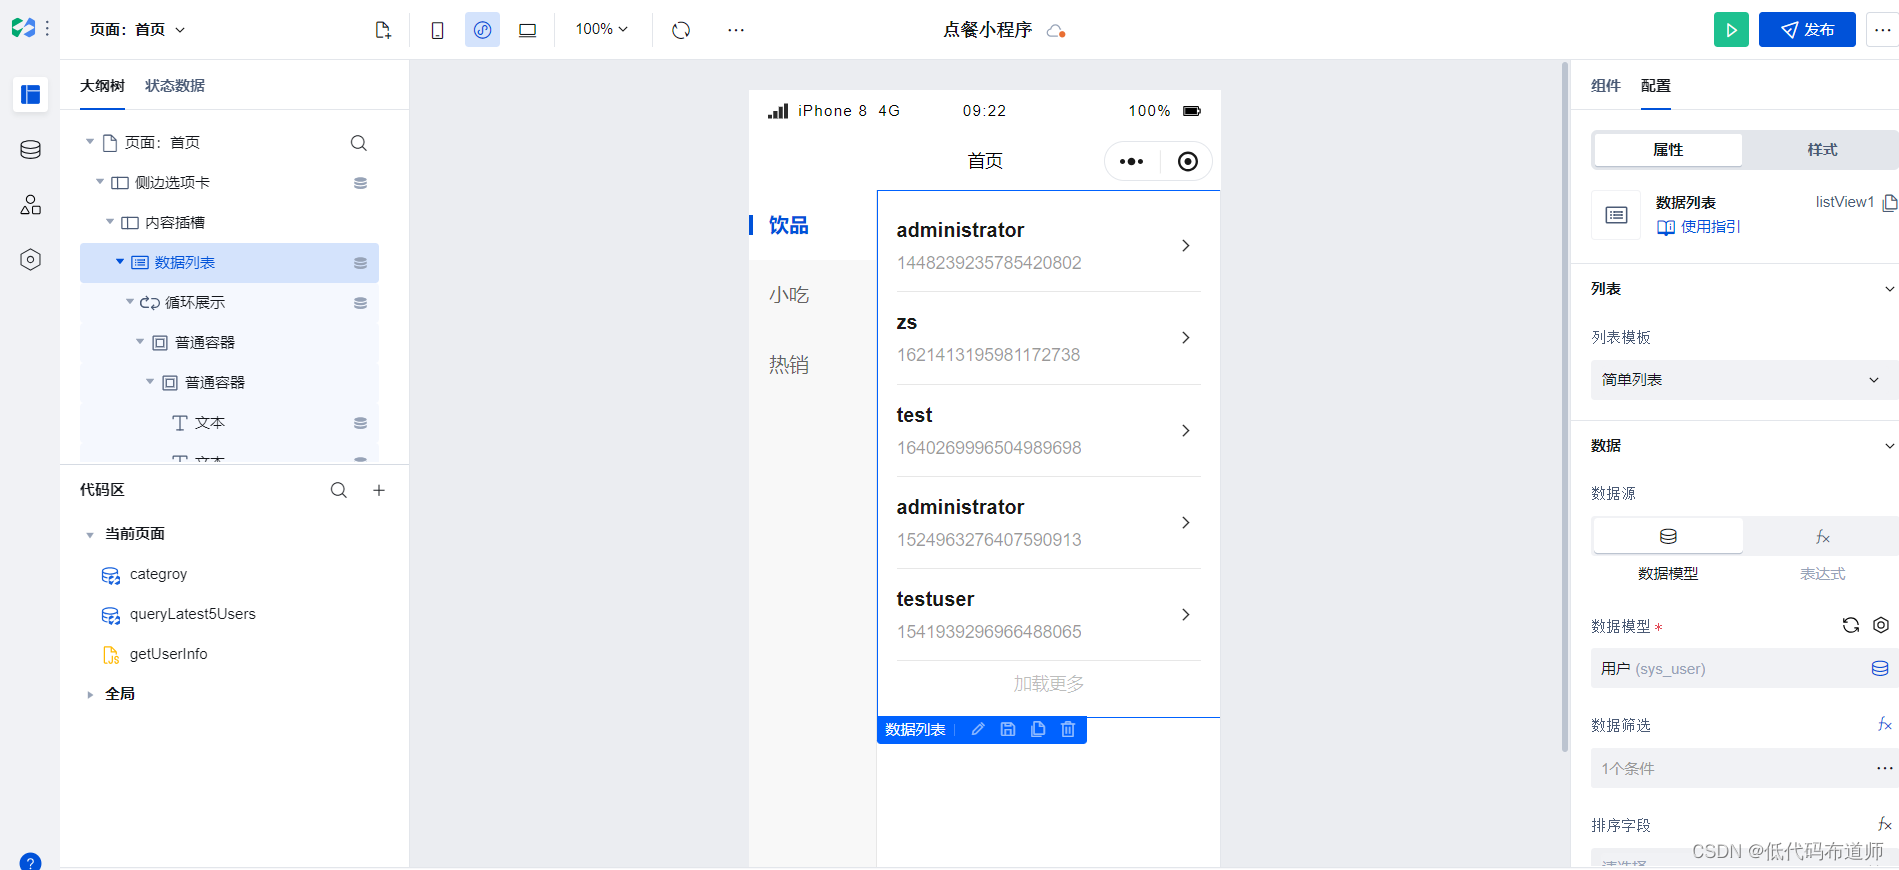Delete the 数据列表 component via trash icon
The height and width of the screenshot is (870, 1899).
pos(1068,730)
